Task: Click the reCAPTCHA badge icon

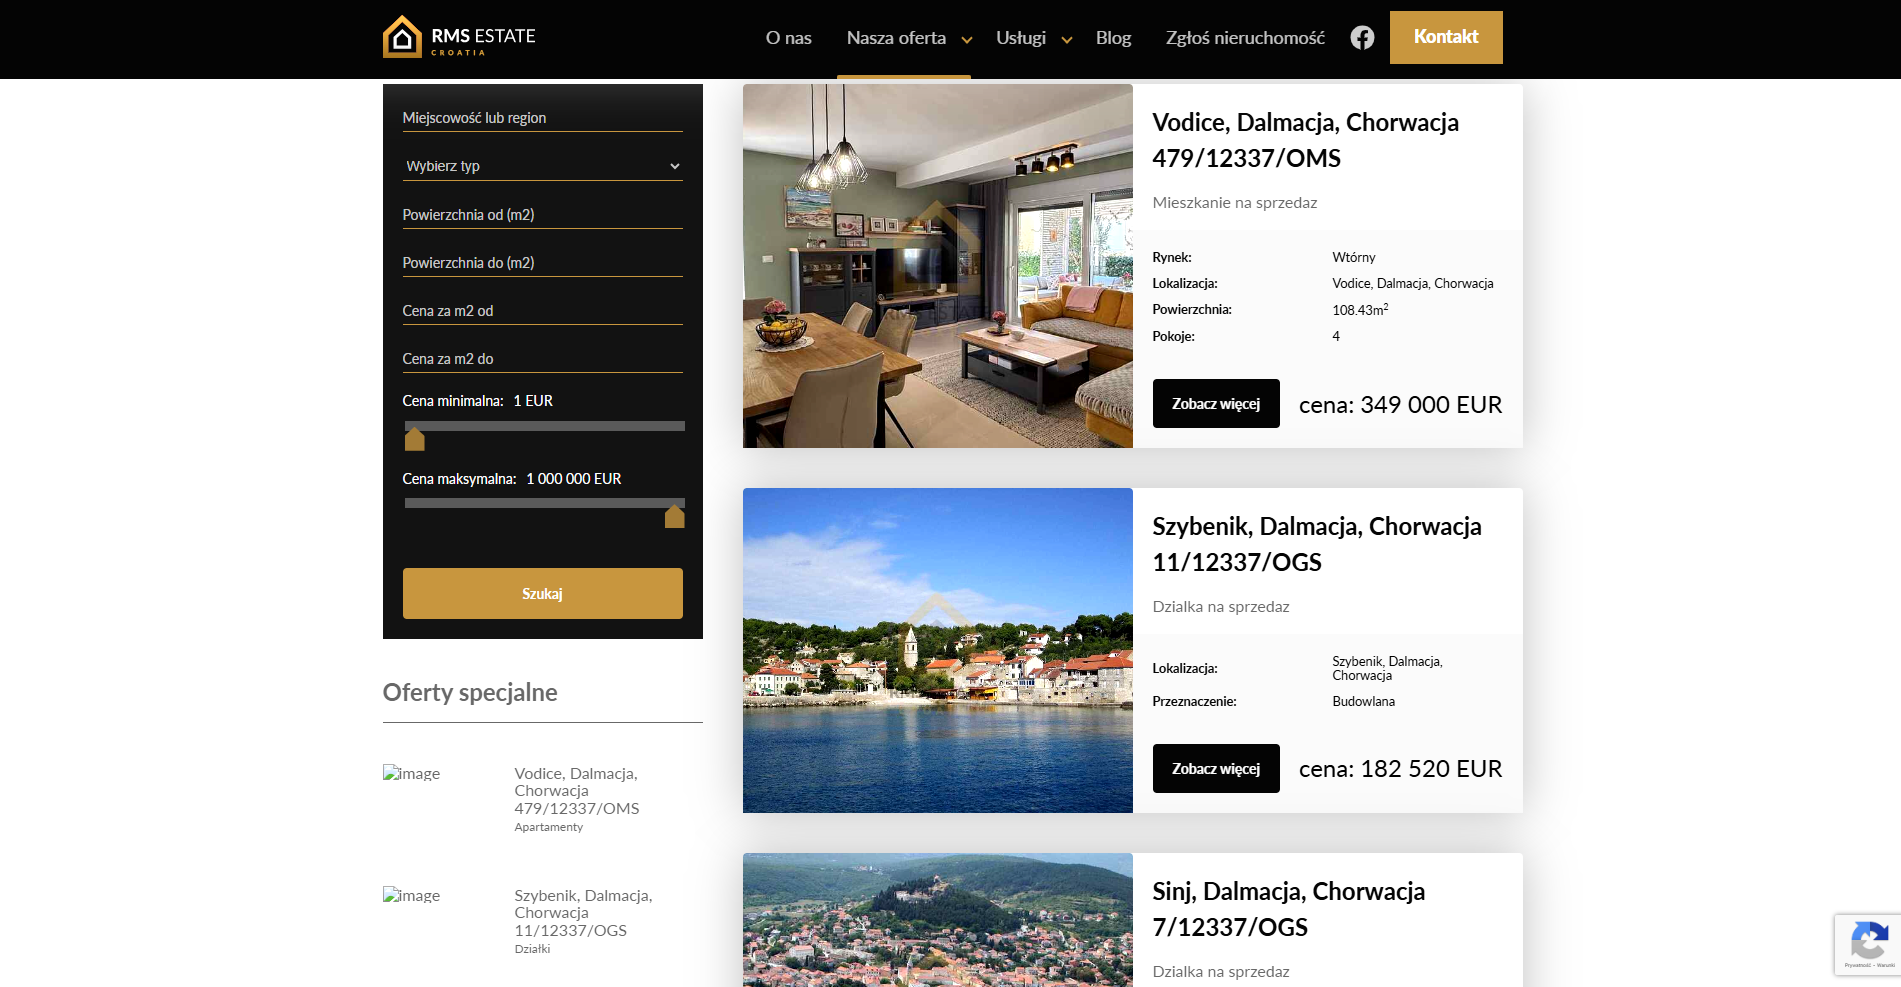Action: pos(1867,943)
